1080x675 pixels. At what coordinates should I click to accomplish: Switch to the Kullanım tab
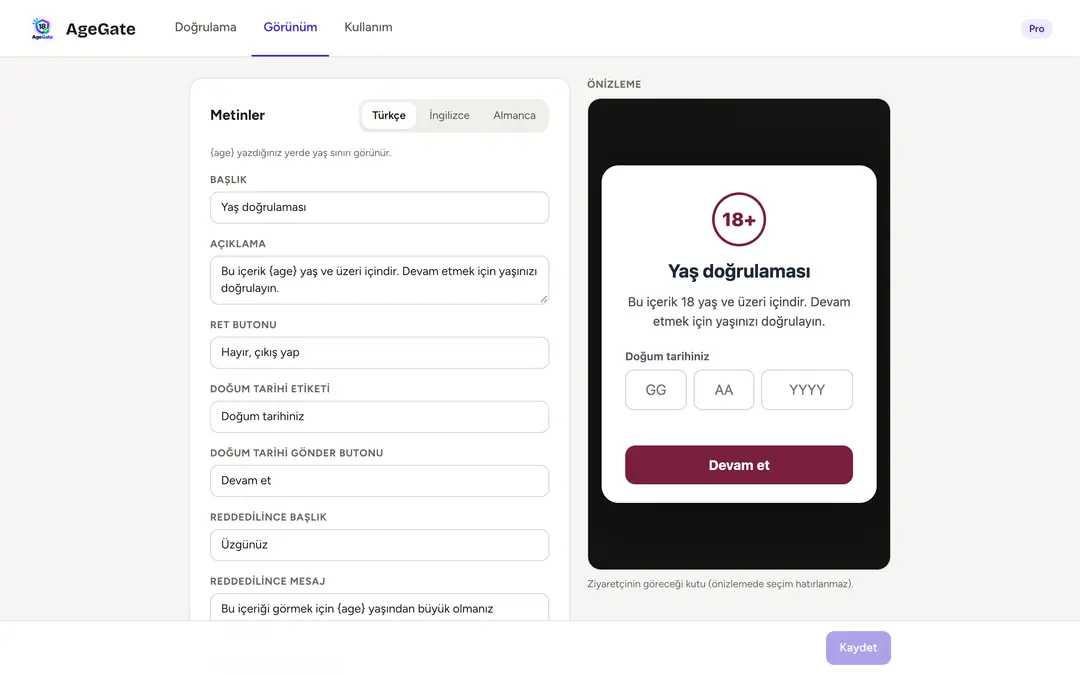click(x=368, y=27)
